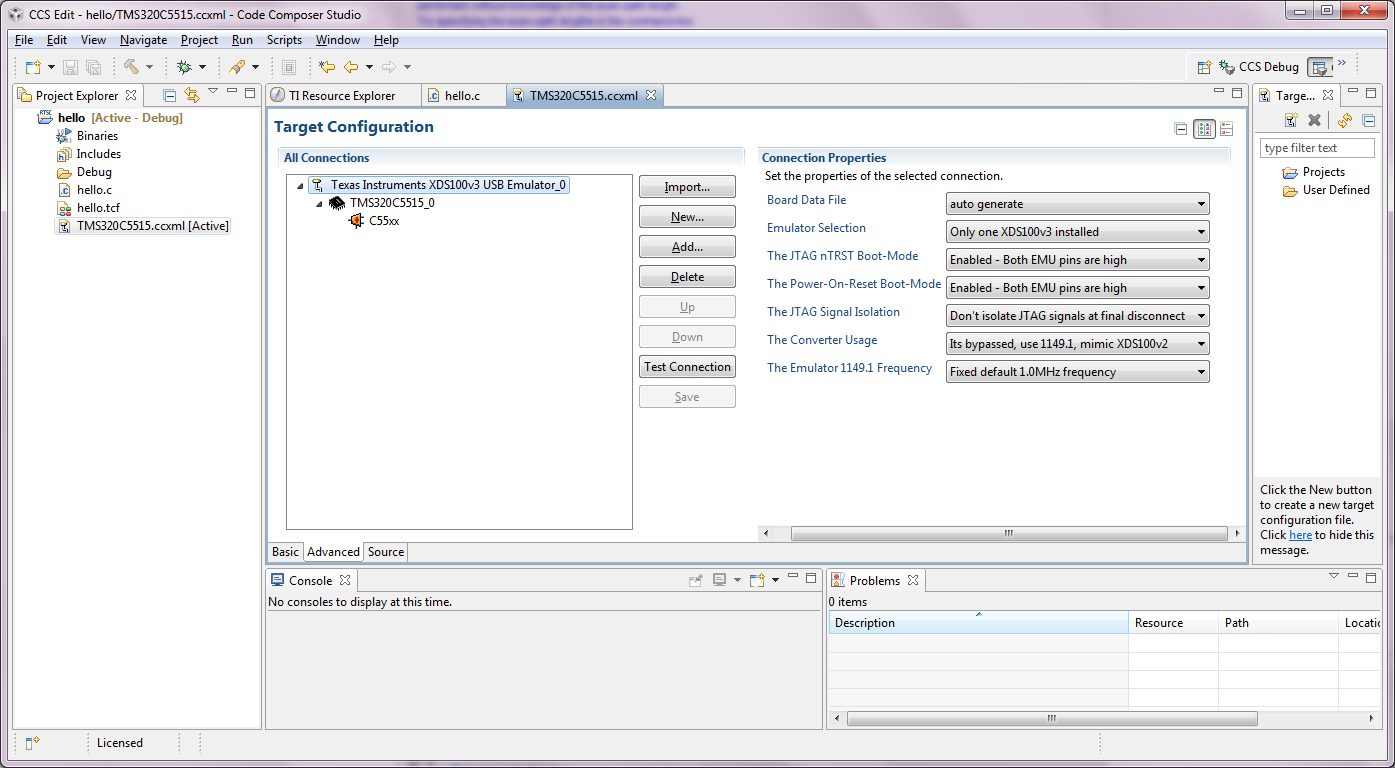Collapse the XDS100v3 USB Emulator tree node
This screenshot has height=768, width=1395.
[x=300, y=186]
